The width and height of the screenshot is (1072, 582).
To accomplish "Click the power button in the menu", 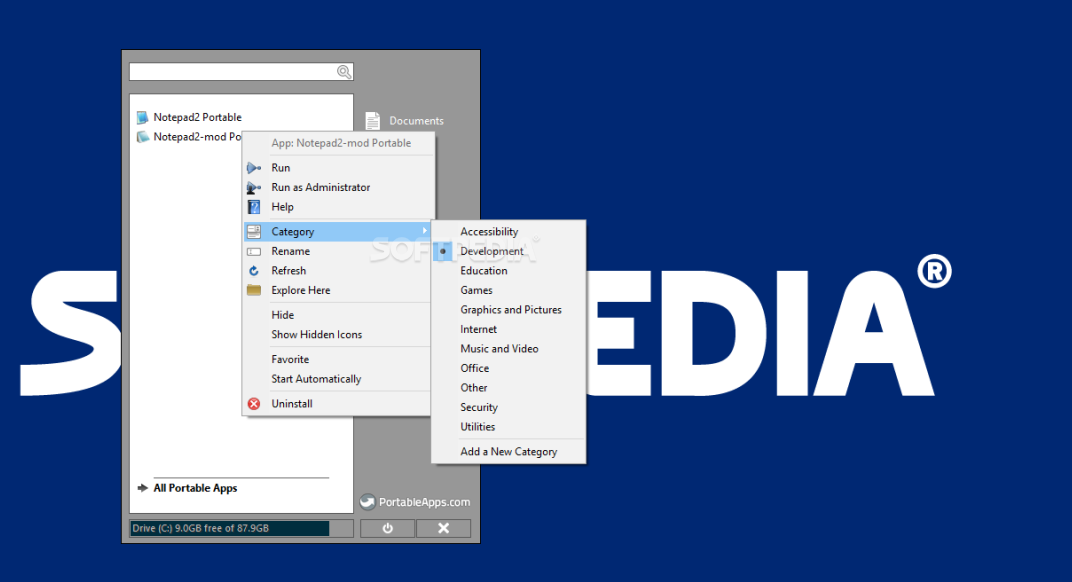I will point(388,528).
